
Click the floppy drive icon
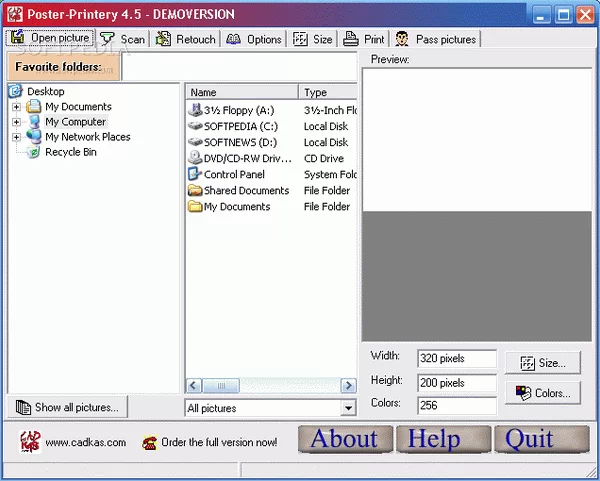point(195,110)
